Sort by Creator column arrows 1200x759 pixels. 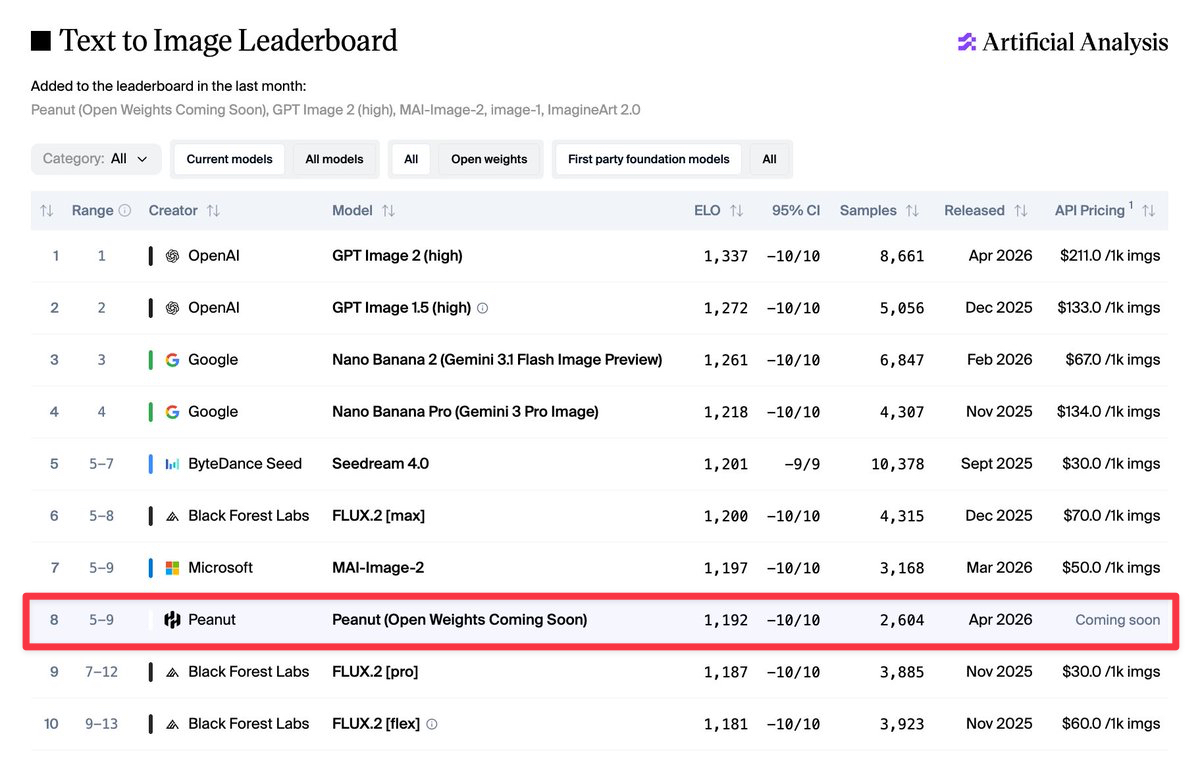[x=213, y=211]
